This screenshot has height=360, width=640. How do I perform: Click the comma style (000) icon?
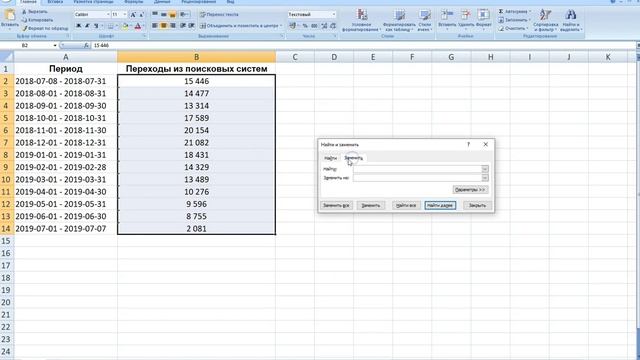[314, 26]
